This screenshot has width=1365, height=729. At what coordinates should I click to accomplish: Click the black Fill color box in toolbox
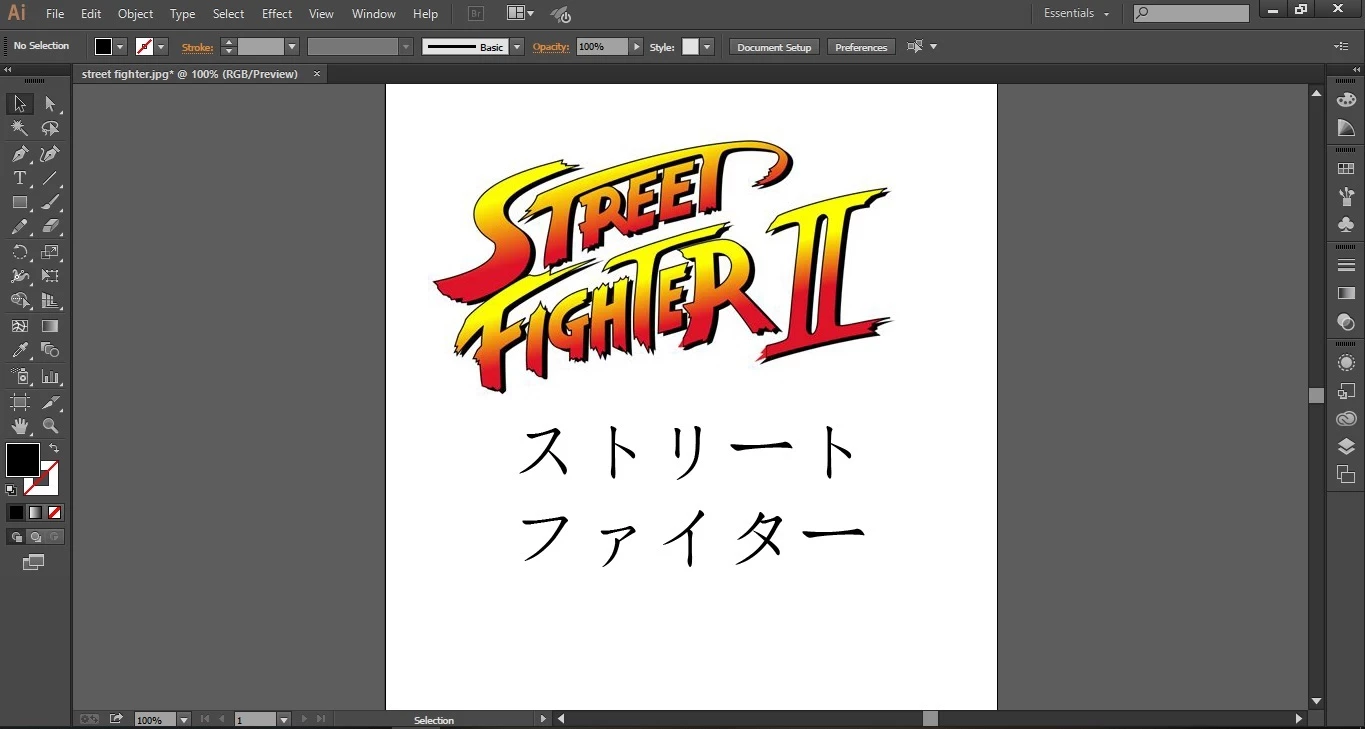(x=22, y=460)
